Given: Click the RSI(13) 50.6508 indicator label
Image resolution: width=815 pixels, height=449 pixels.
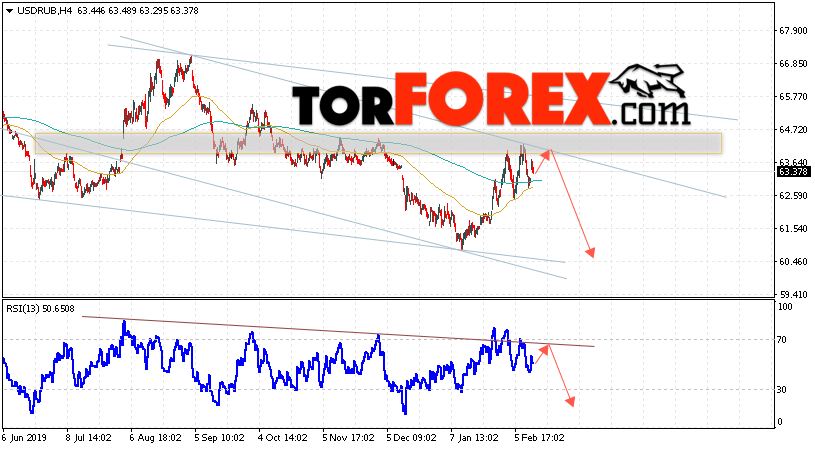Looking at the screenshot, I should [x=40, y=309].
